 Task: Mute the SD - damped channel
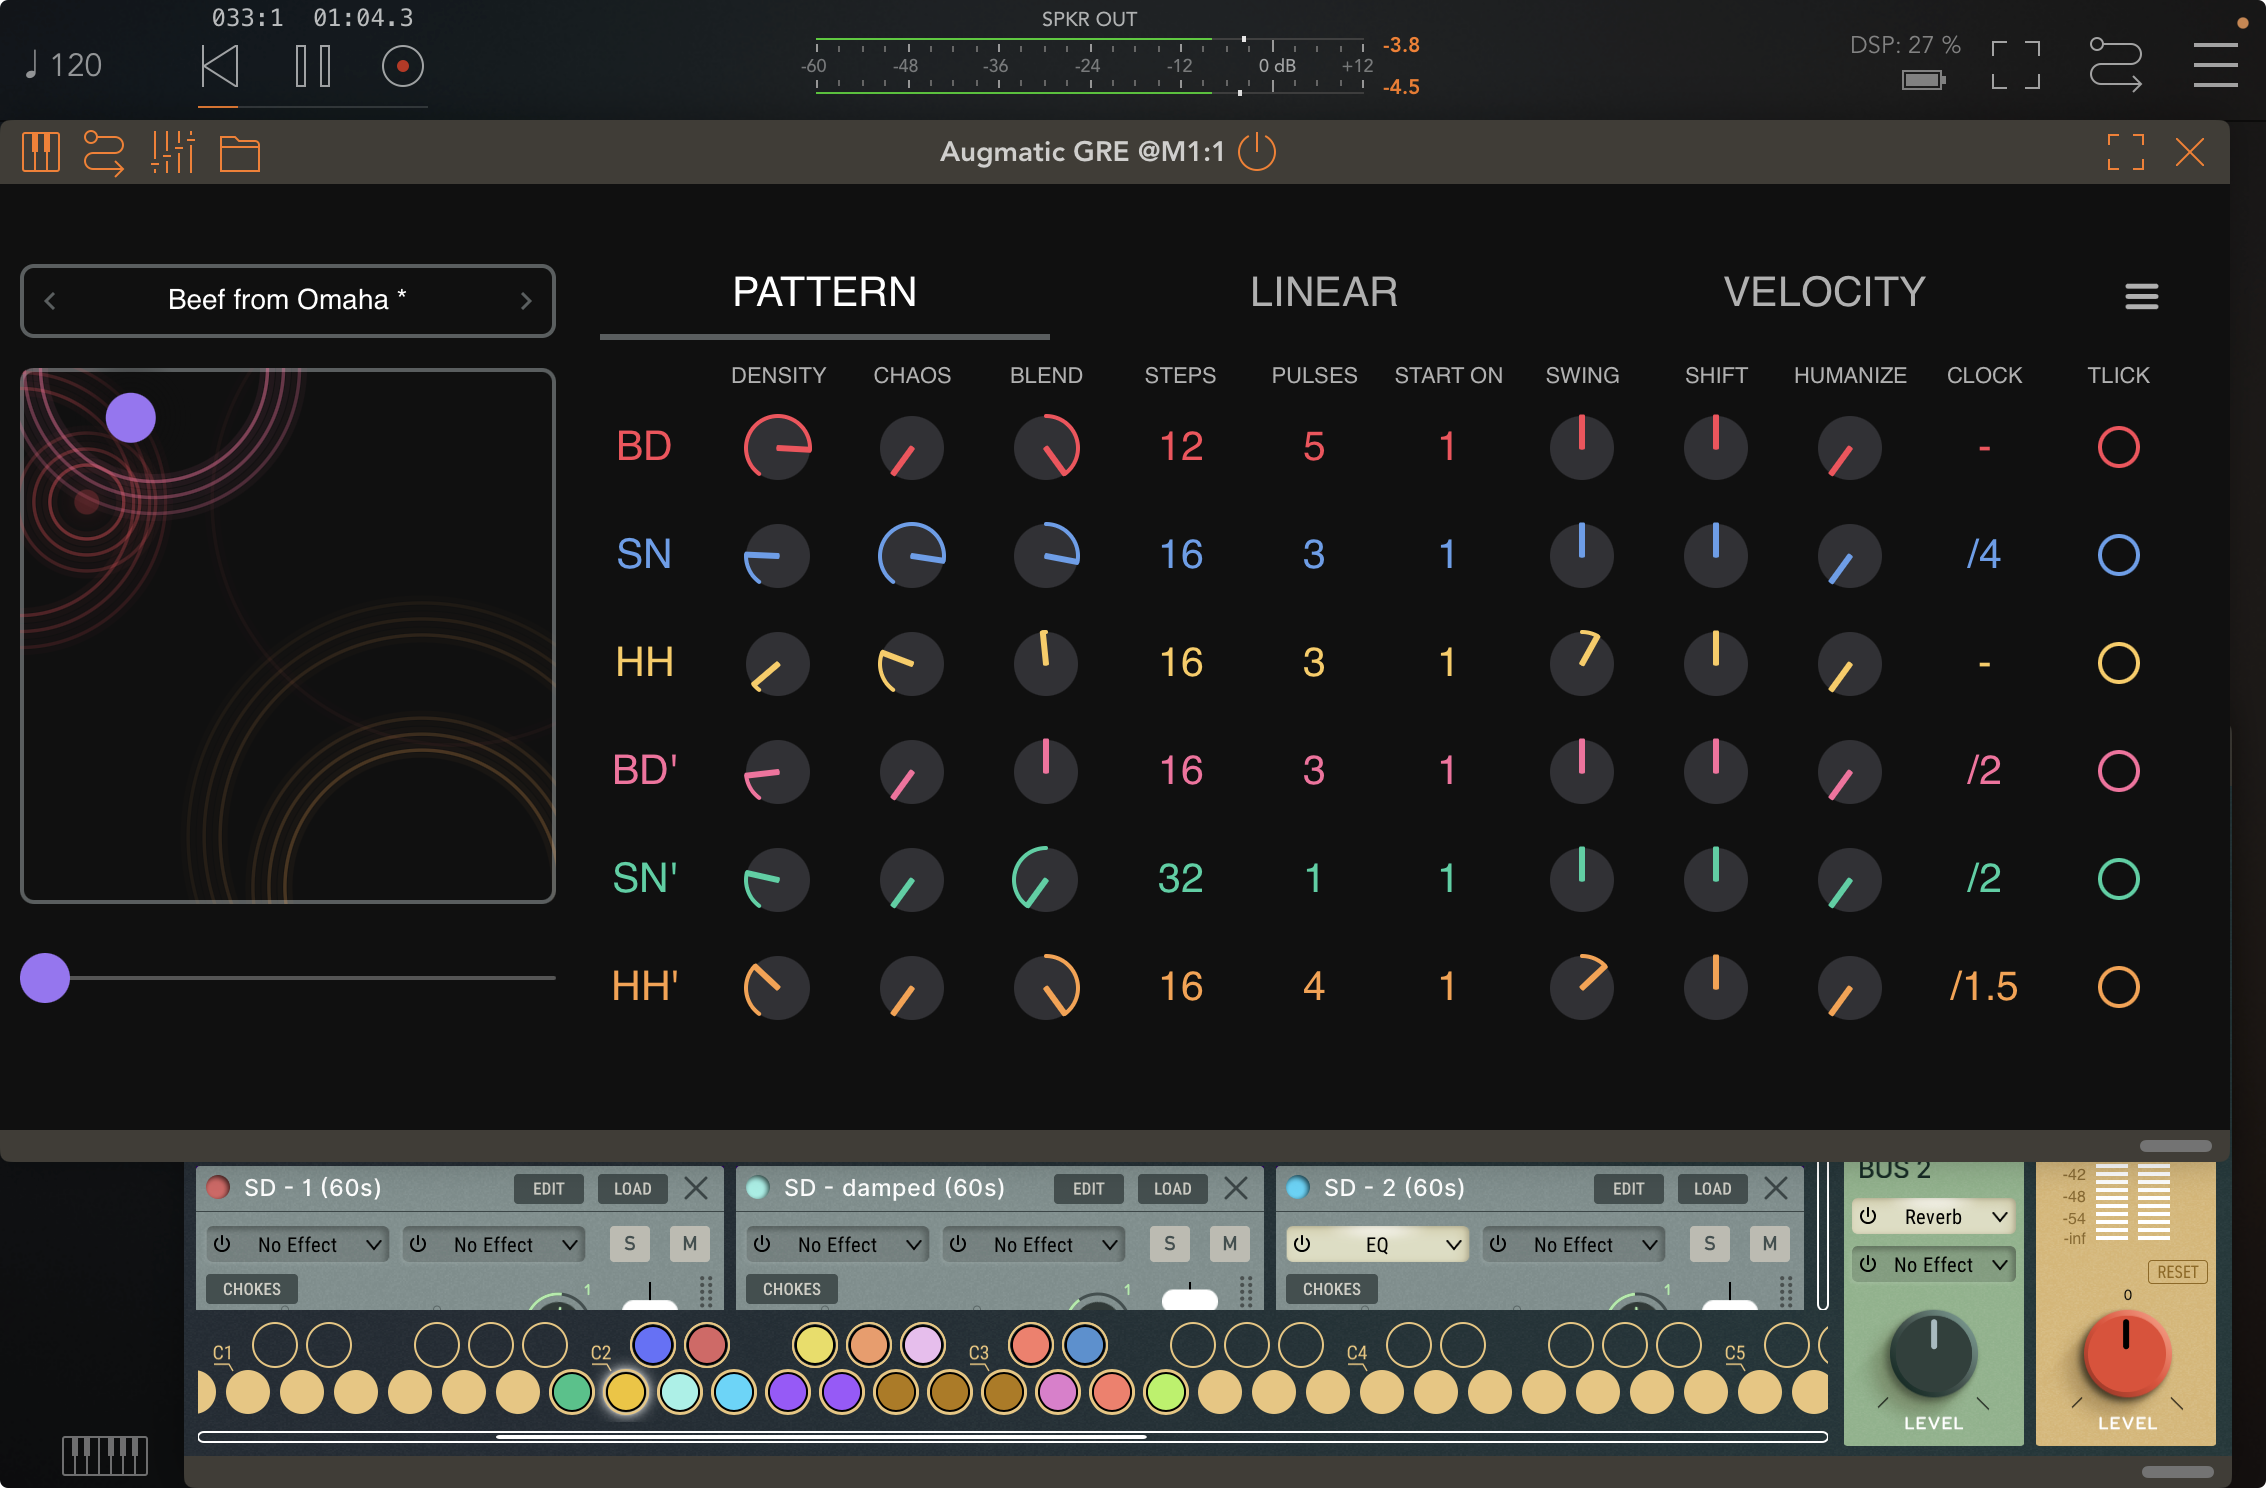pyautogui.click(x=1230, y=1244)
